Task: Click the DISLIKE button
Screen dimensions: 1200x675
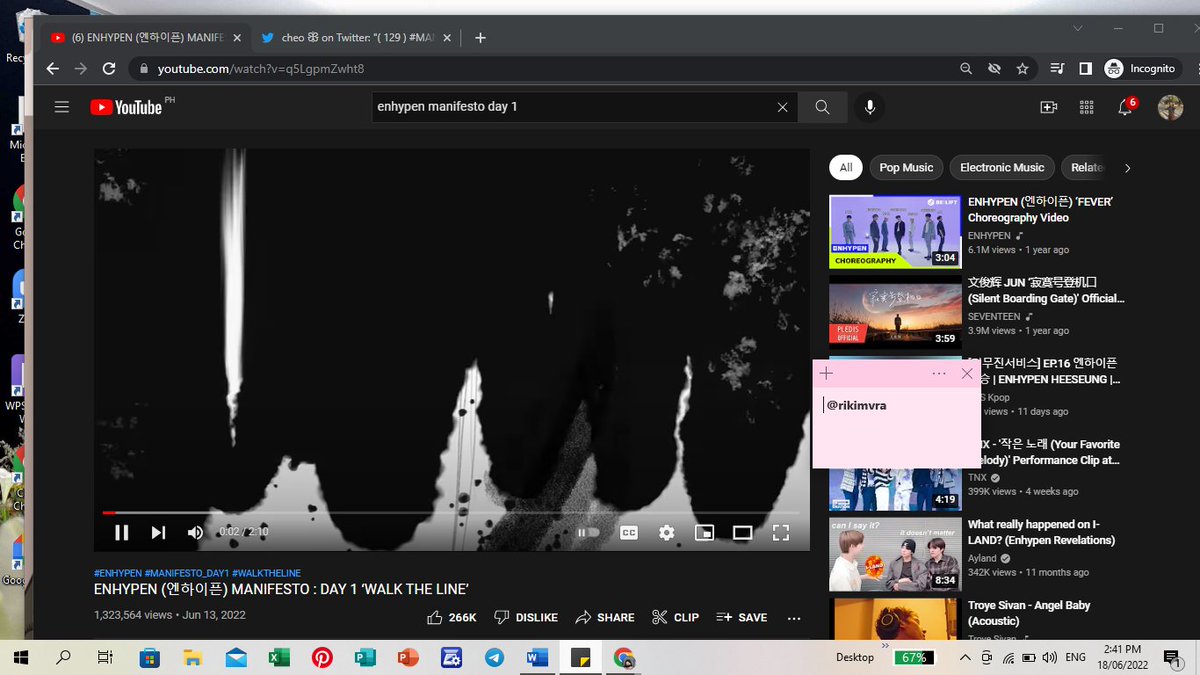Action: [x=526, y=618]
